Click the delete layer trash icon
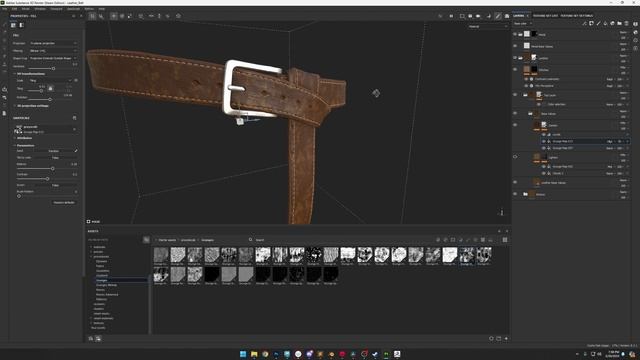640x360 pixels. coord(626,24)
